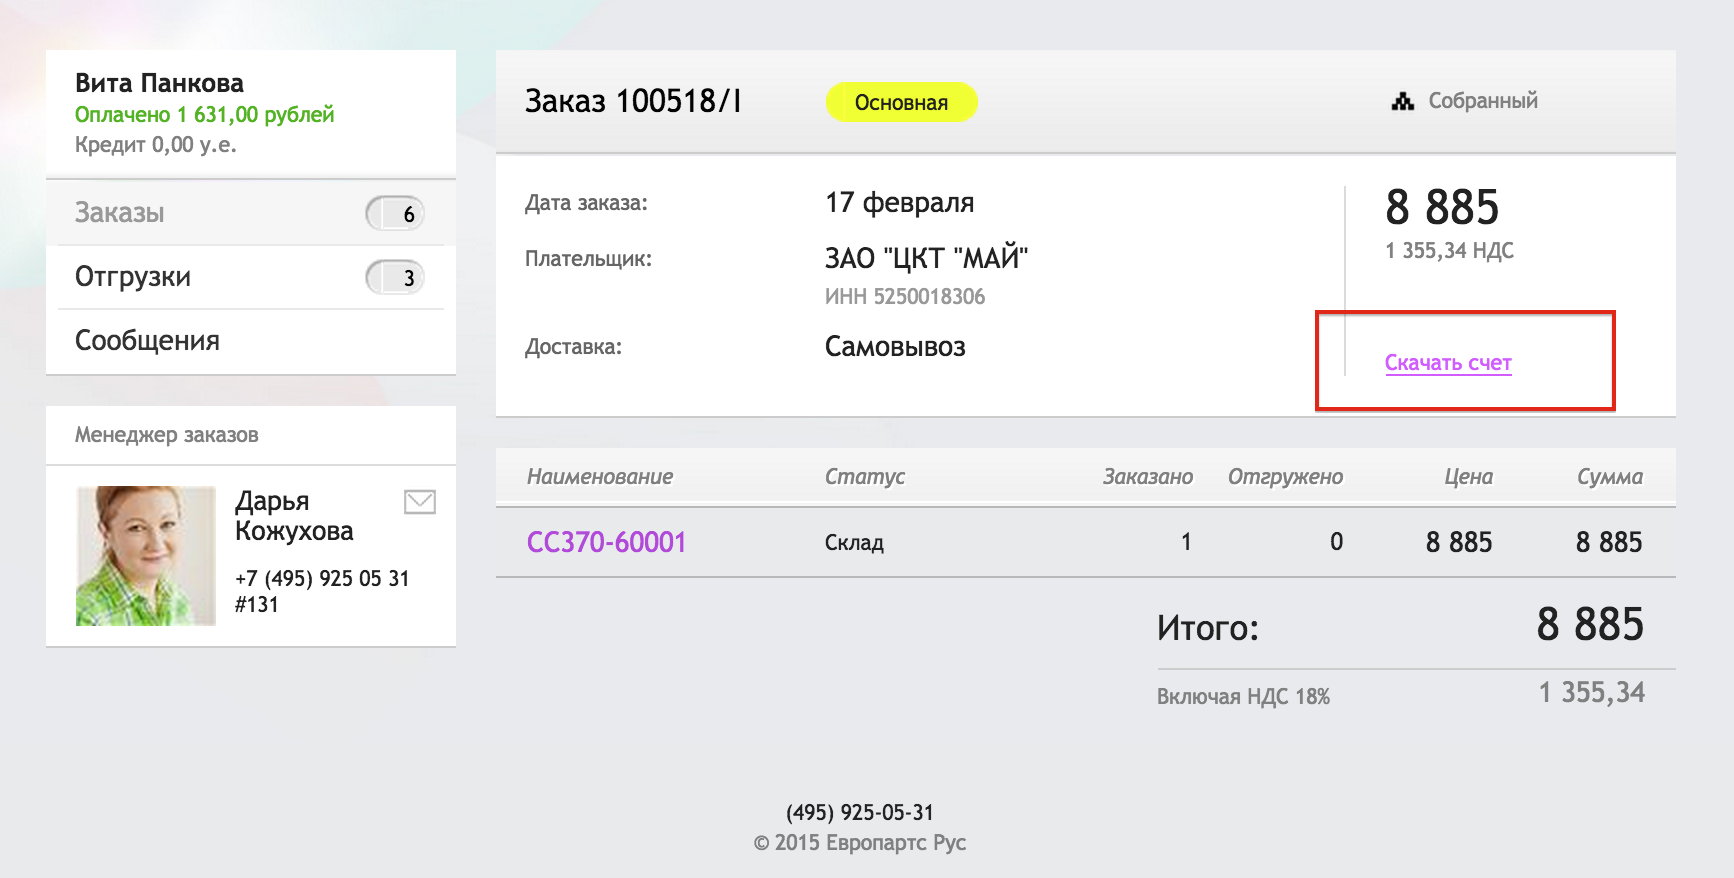Open the Отгрузки section

(x=133, y=277)
